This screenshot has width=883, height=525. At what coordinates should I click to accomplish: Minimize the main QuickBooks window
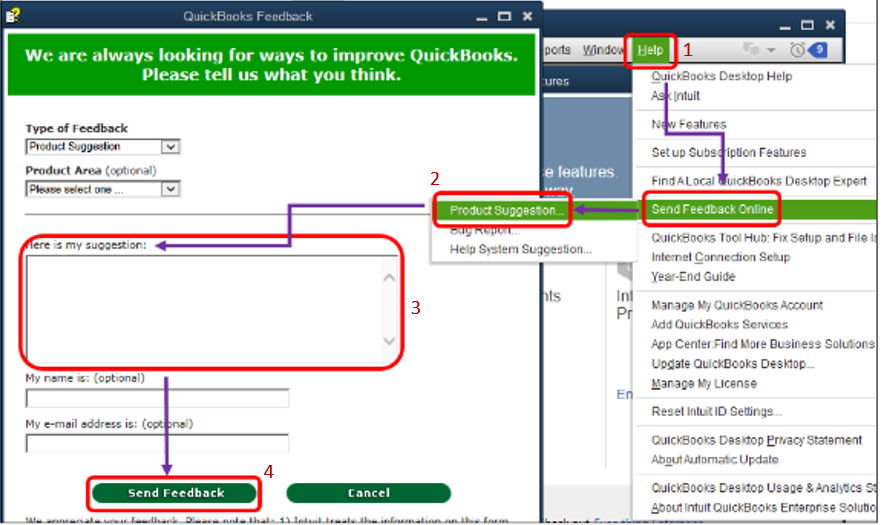pyautogui.click(x=785, y=26)
